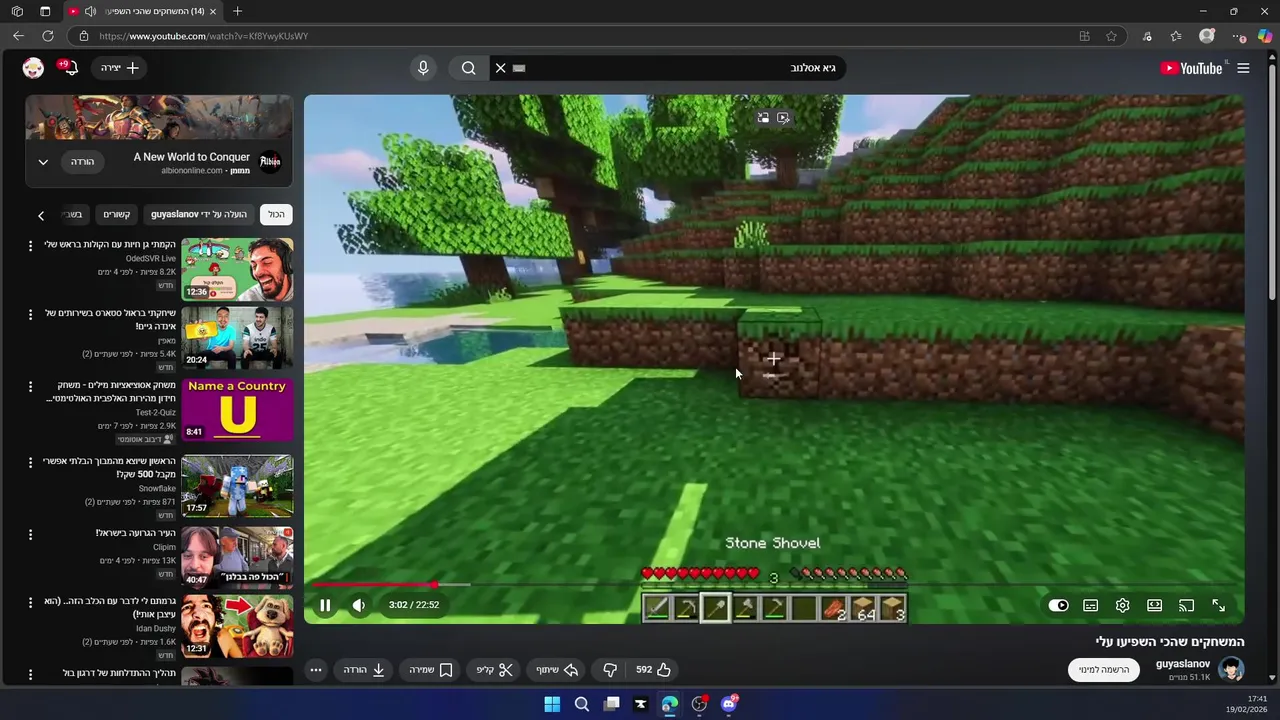
Task: Open the YouTube main menu hamburger
Action: [x=1243, y=68]
